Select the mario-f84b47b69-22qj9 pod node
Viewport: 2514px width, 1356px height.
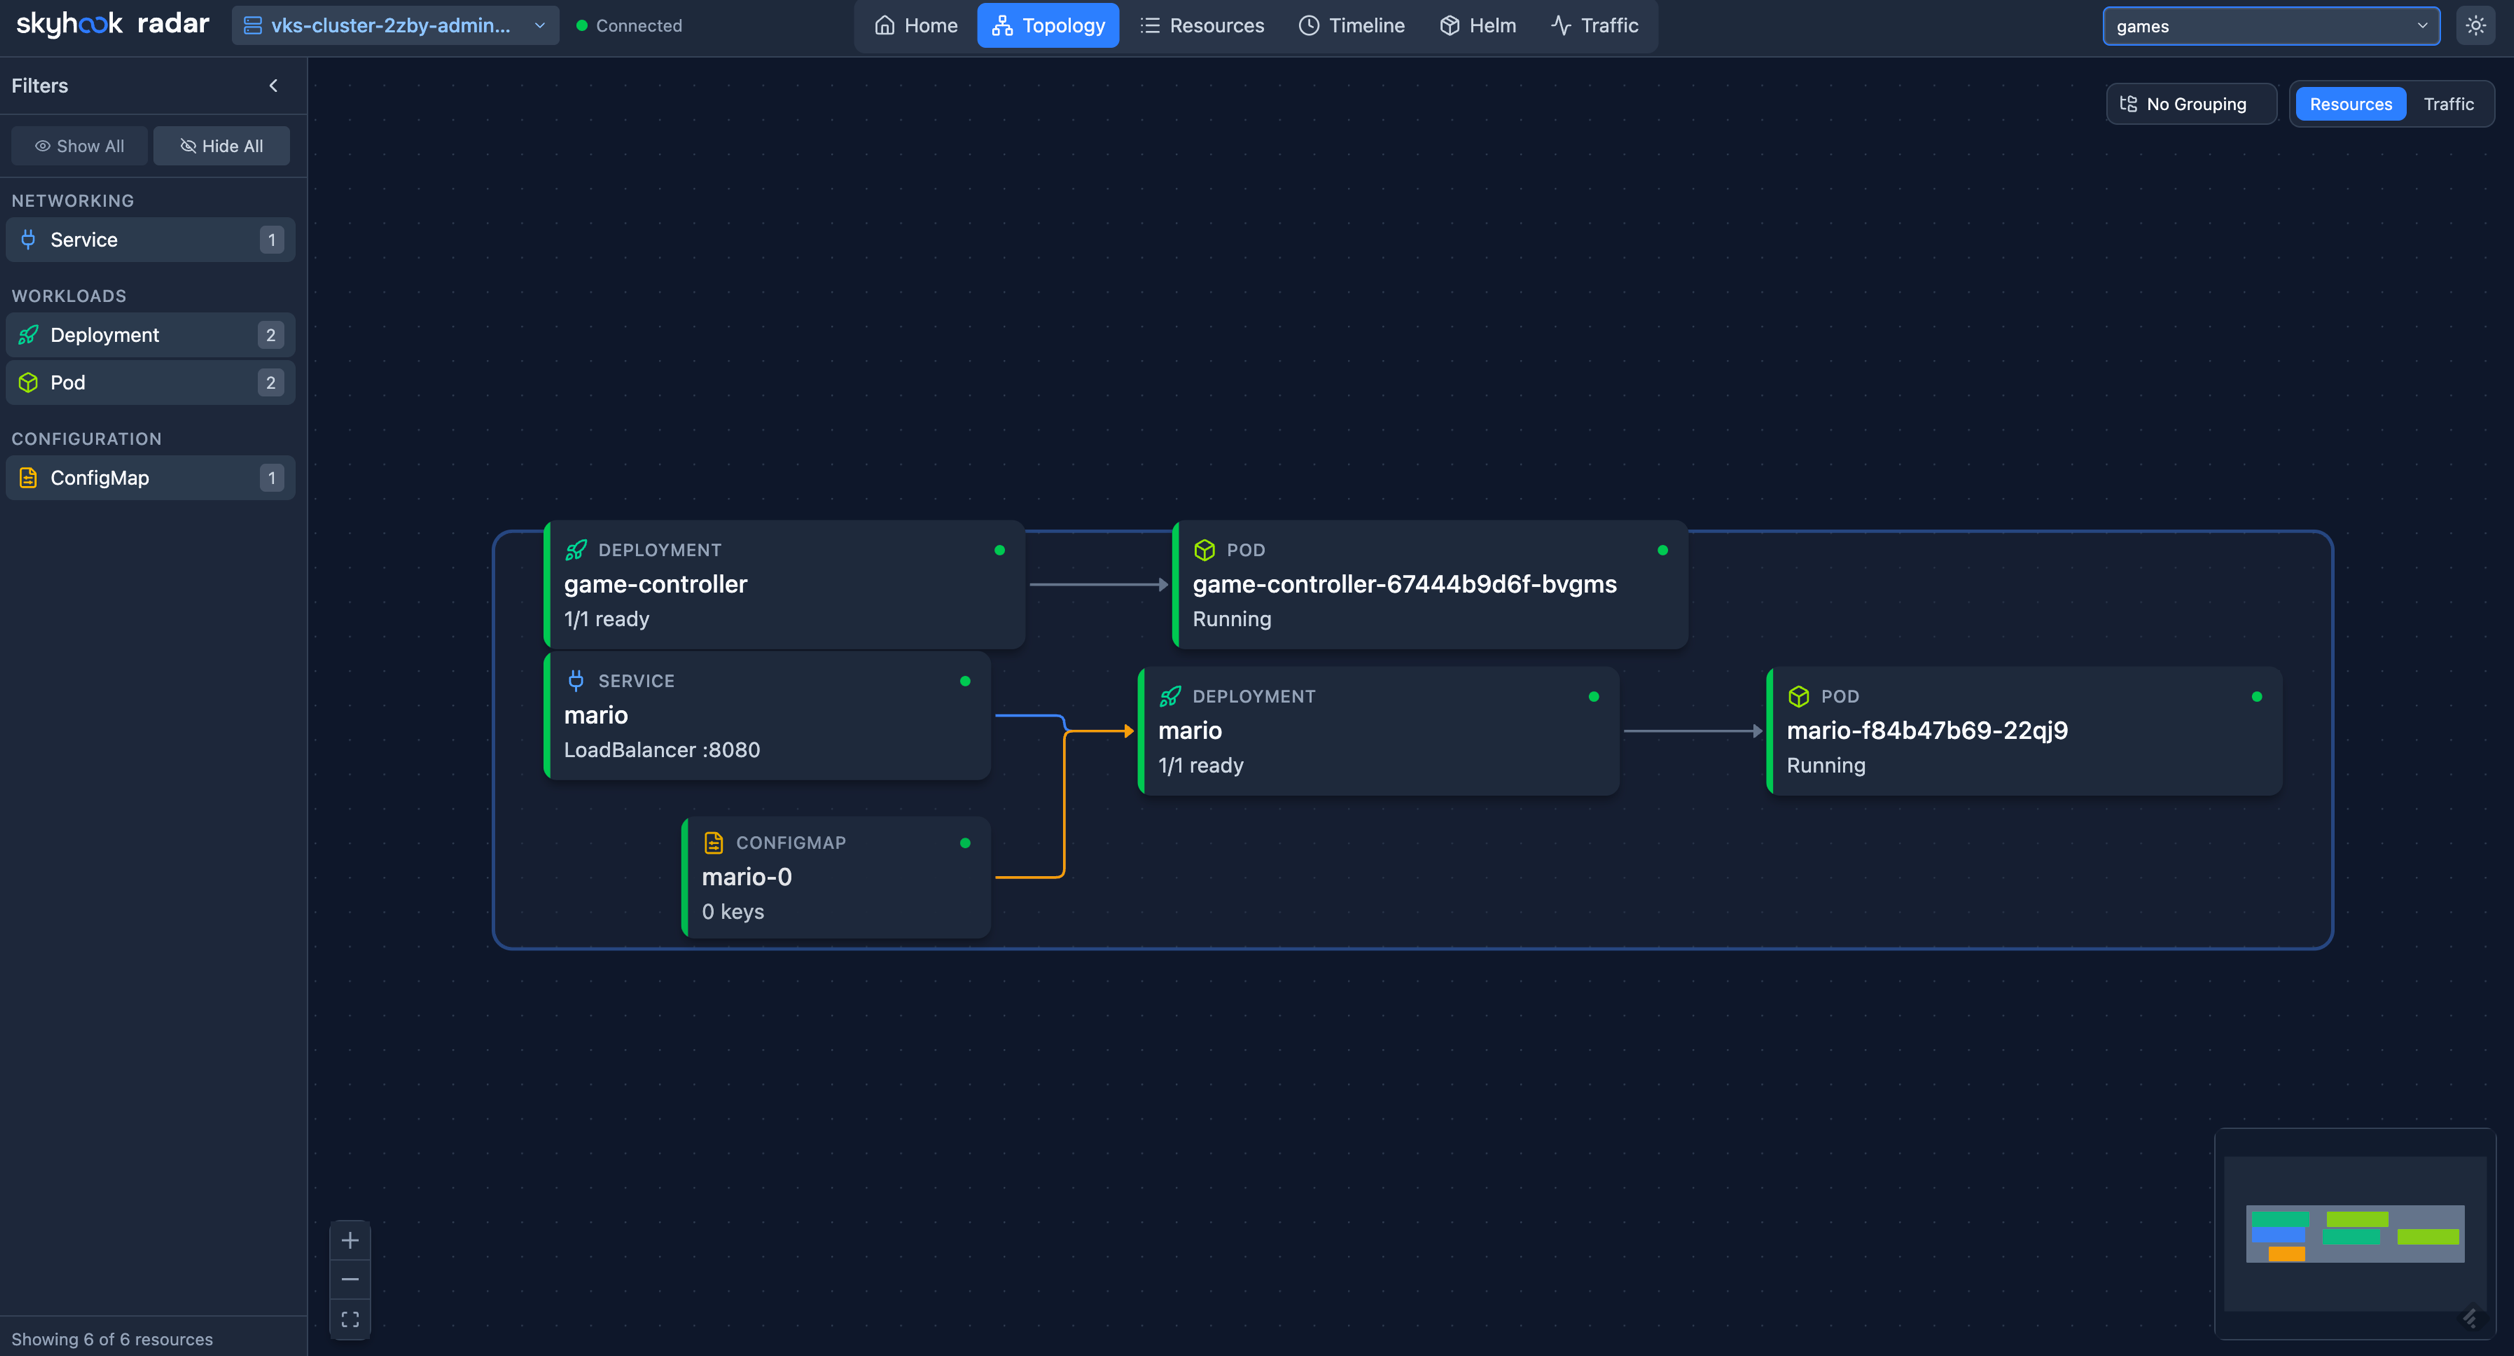click(2024, 731)
